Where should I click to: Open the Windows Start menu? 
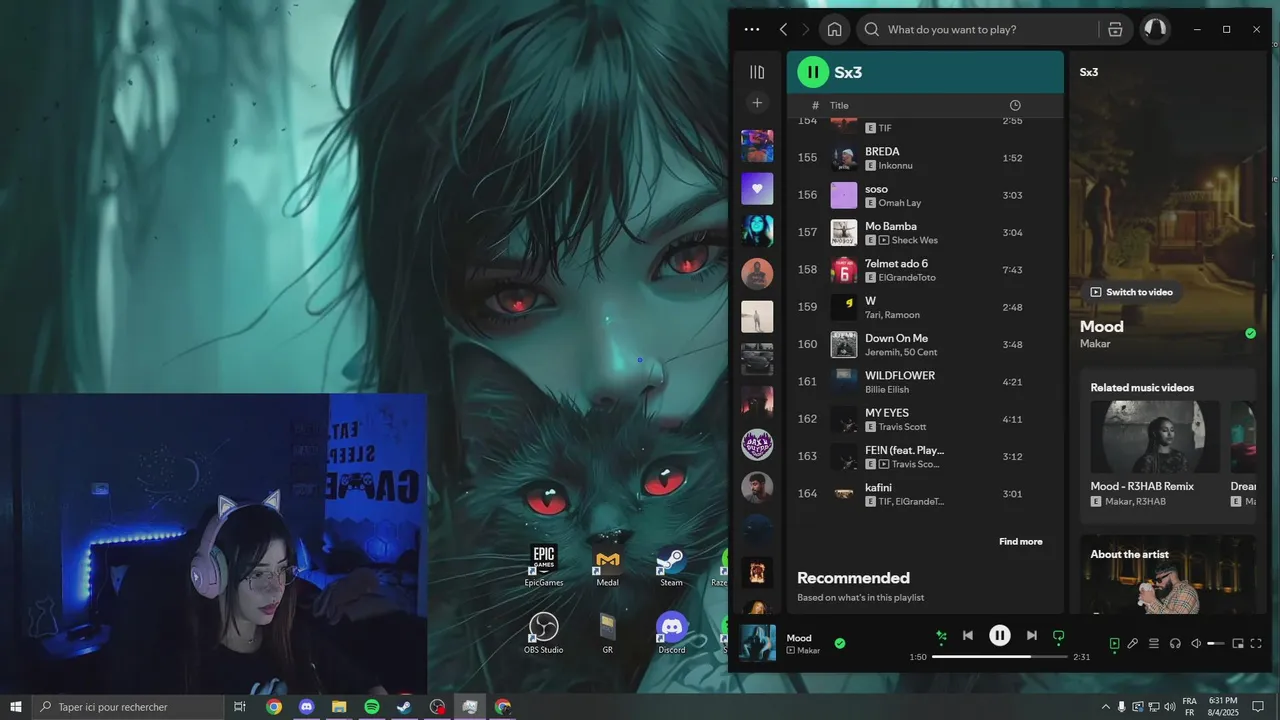click(x=16, y=707)
